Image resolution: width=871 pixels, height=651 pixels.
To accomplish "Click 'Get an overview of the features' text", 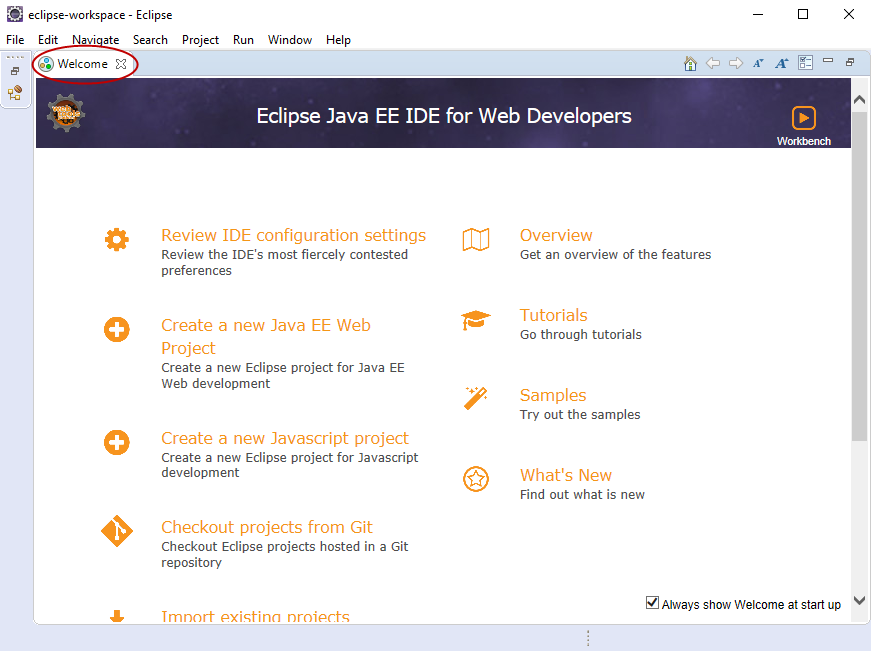I will click(x=615, y=254).
